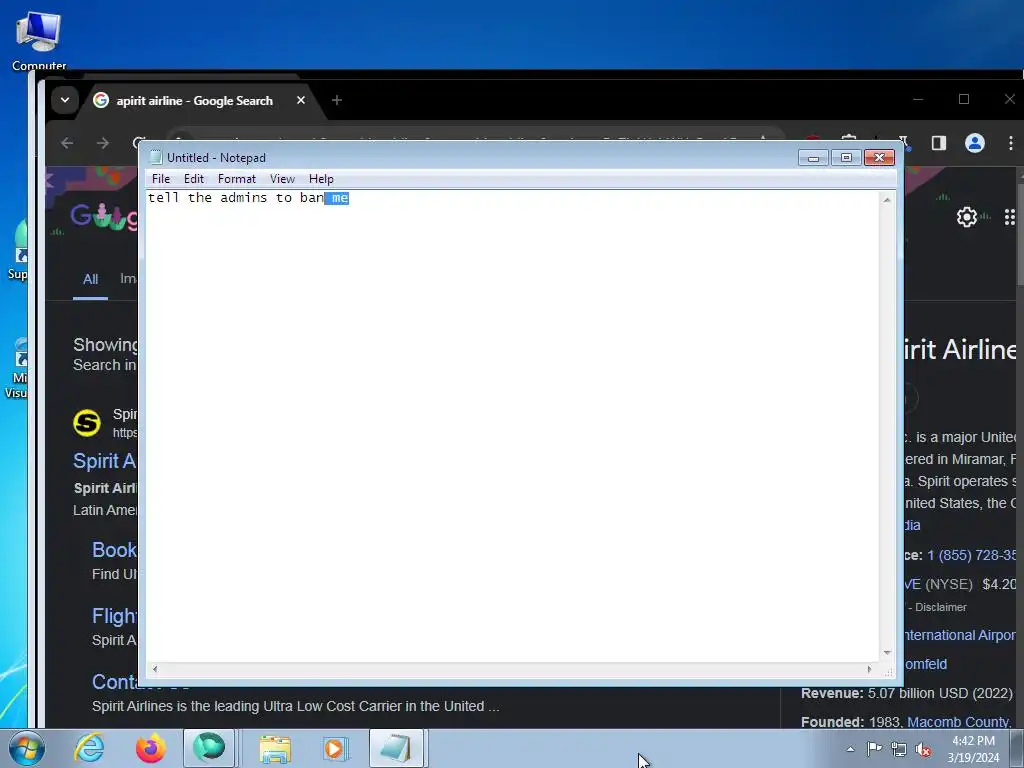This screenshot has width=1024, height=768.
Task: Click Chrome back navigation arrow
Action: (x=67, y=143)
